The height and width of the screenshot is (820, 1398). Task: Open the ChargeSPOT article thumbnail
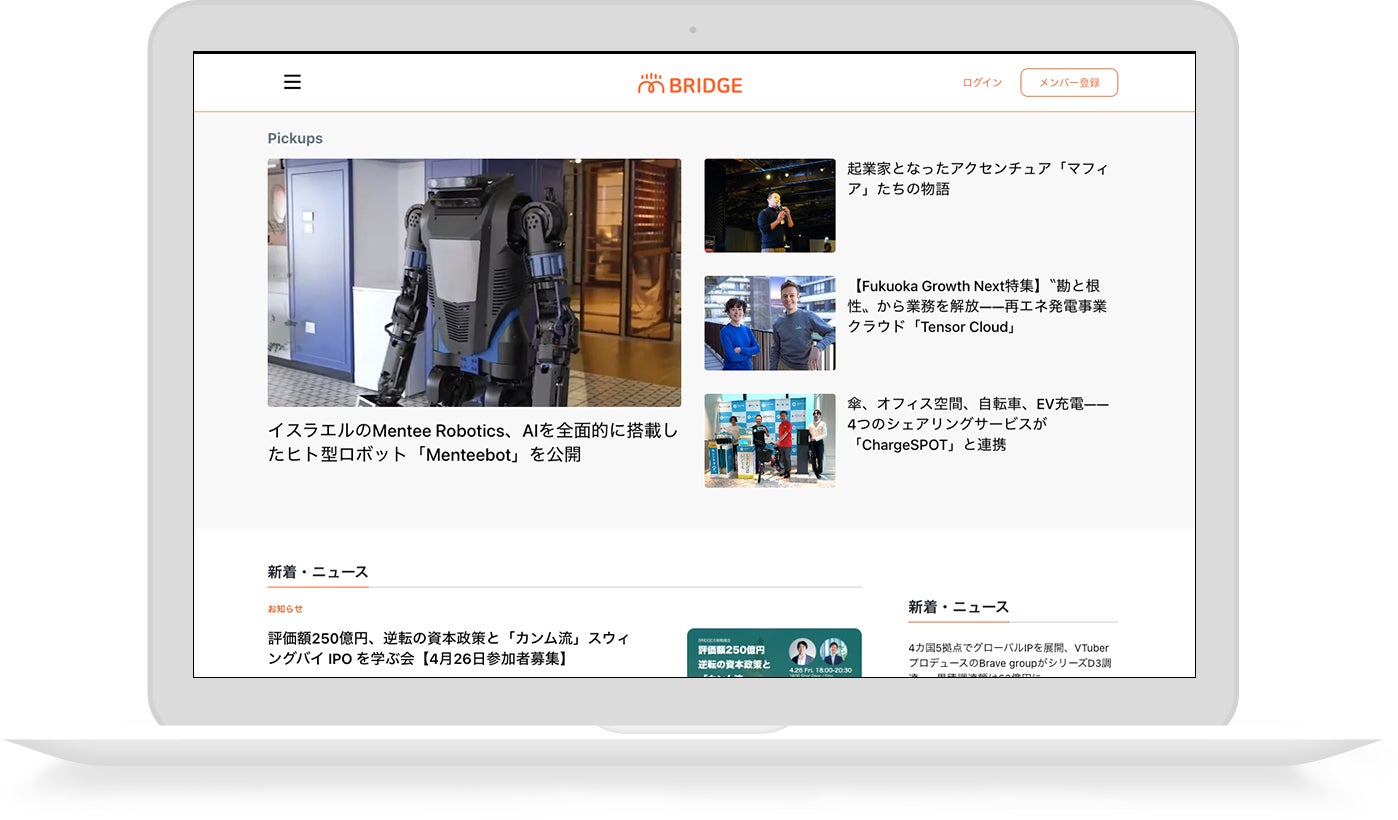point(770,441)
